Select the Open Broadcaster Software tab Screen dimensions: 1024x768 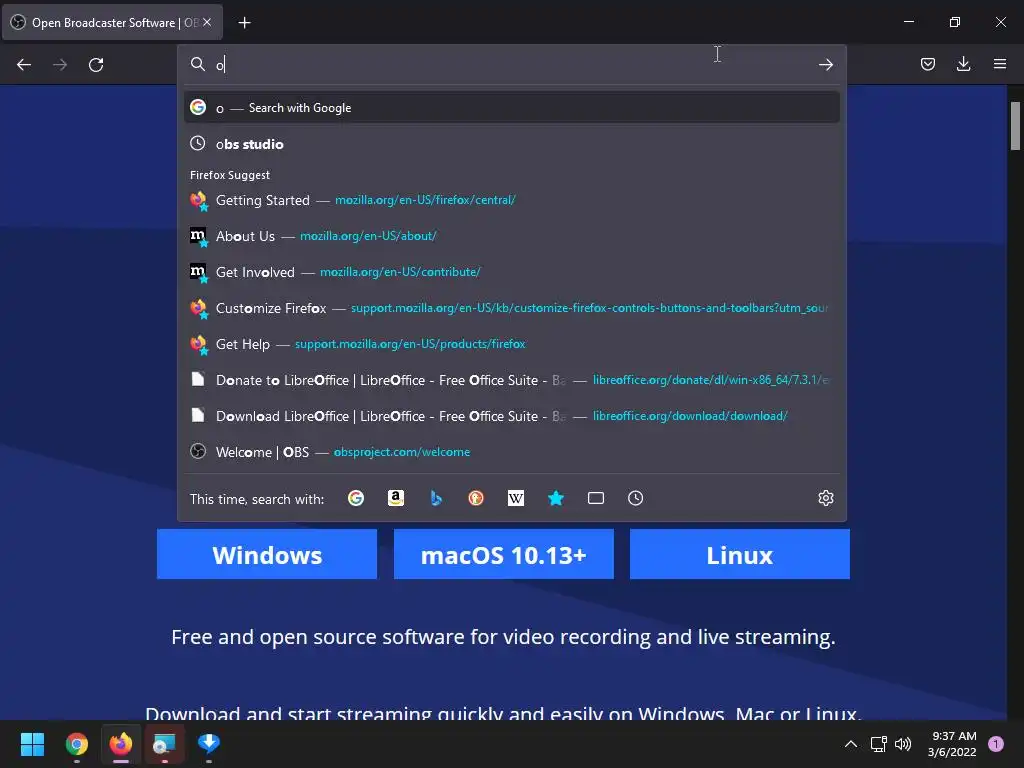(x=112, y=23)
